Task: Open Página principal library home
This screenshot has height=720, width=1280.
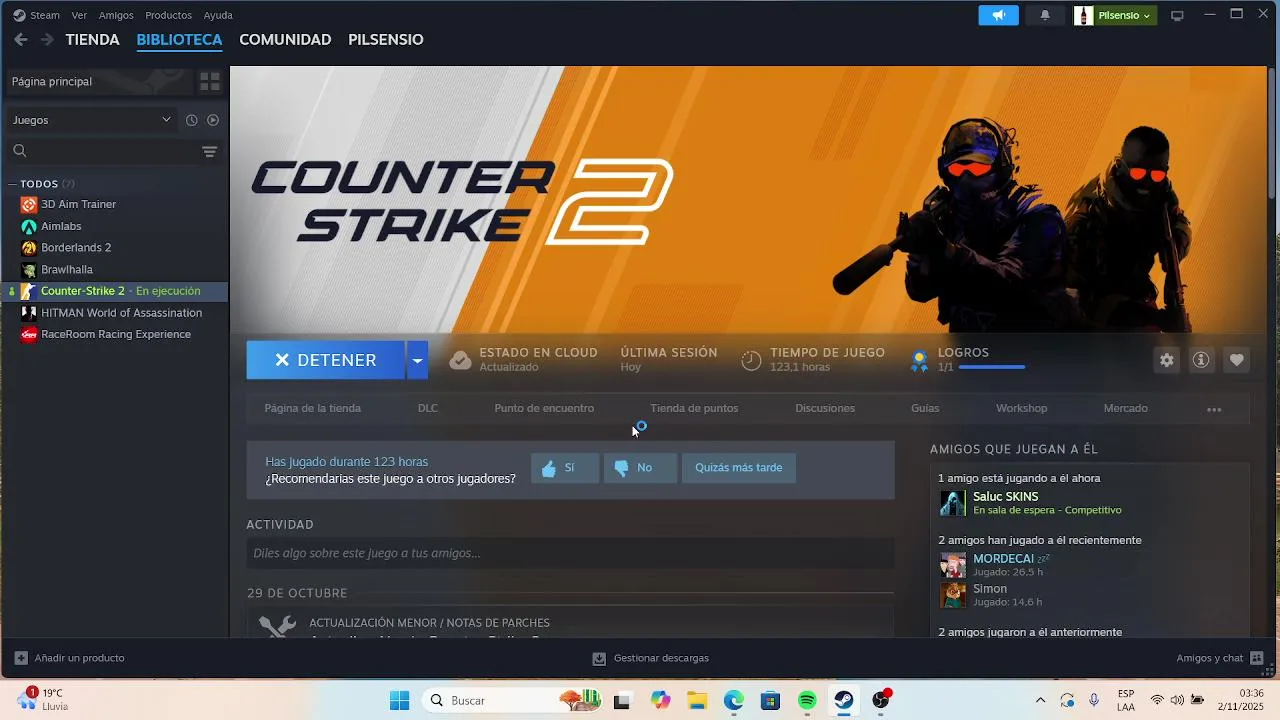Action: [x=98, y=81]
